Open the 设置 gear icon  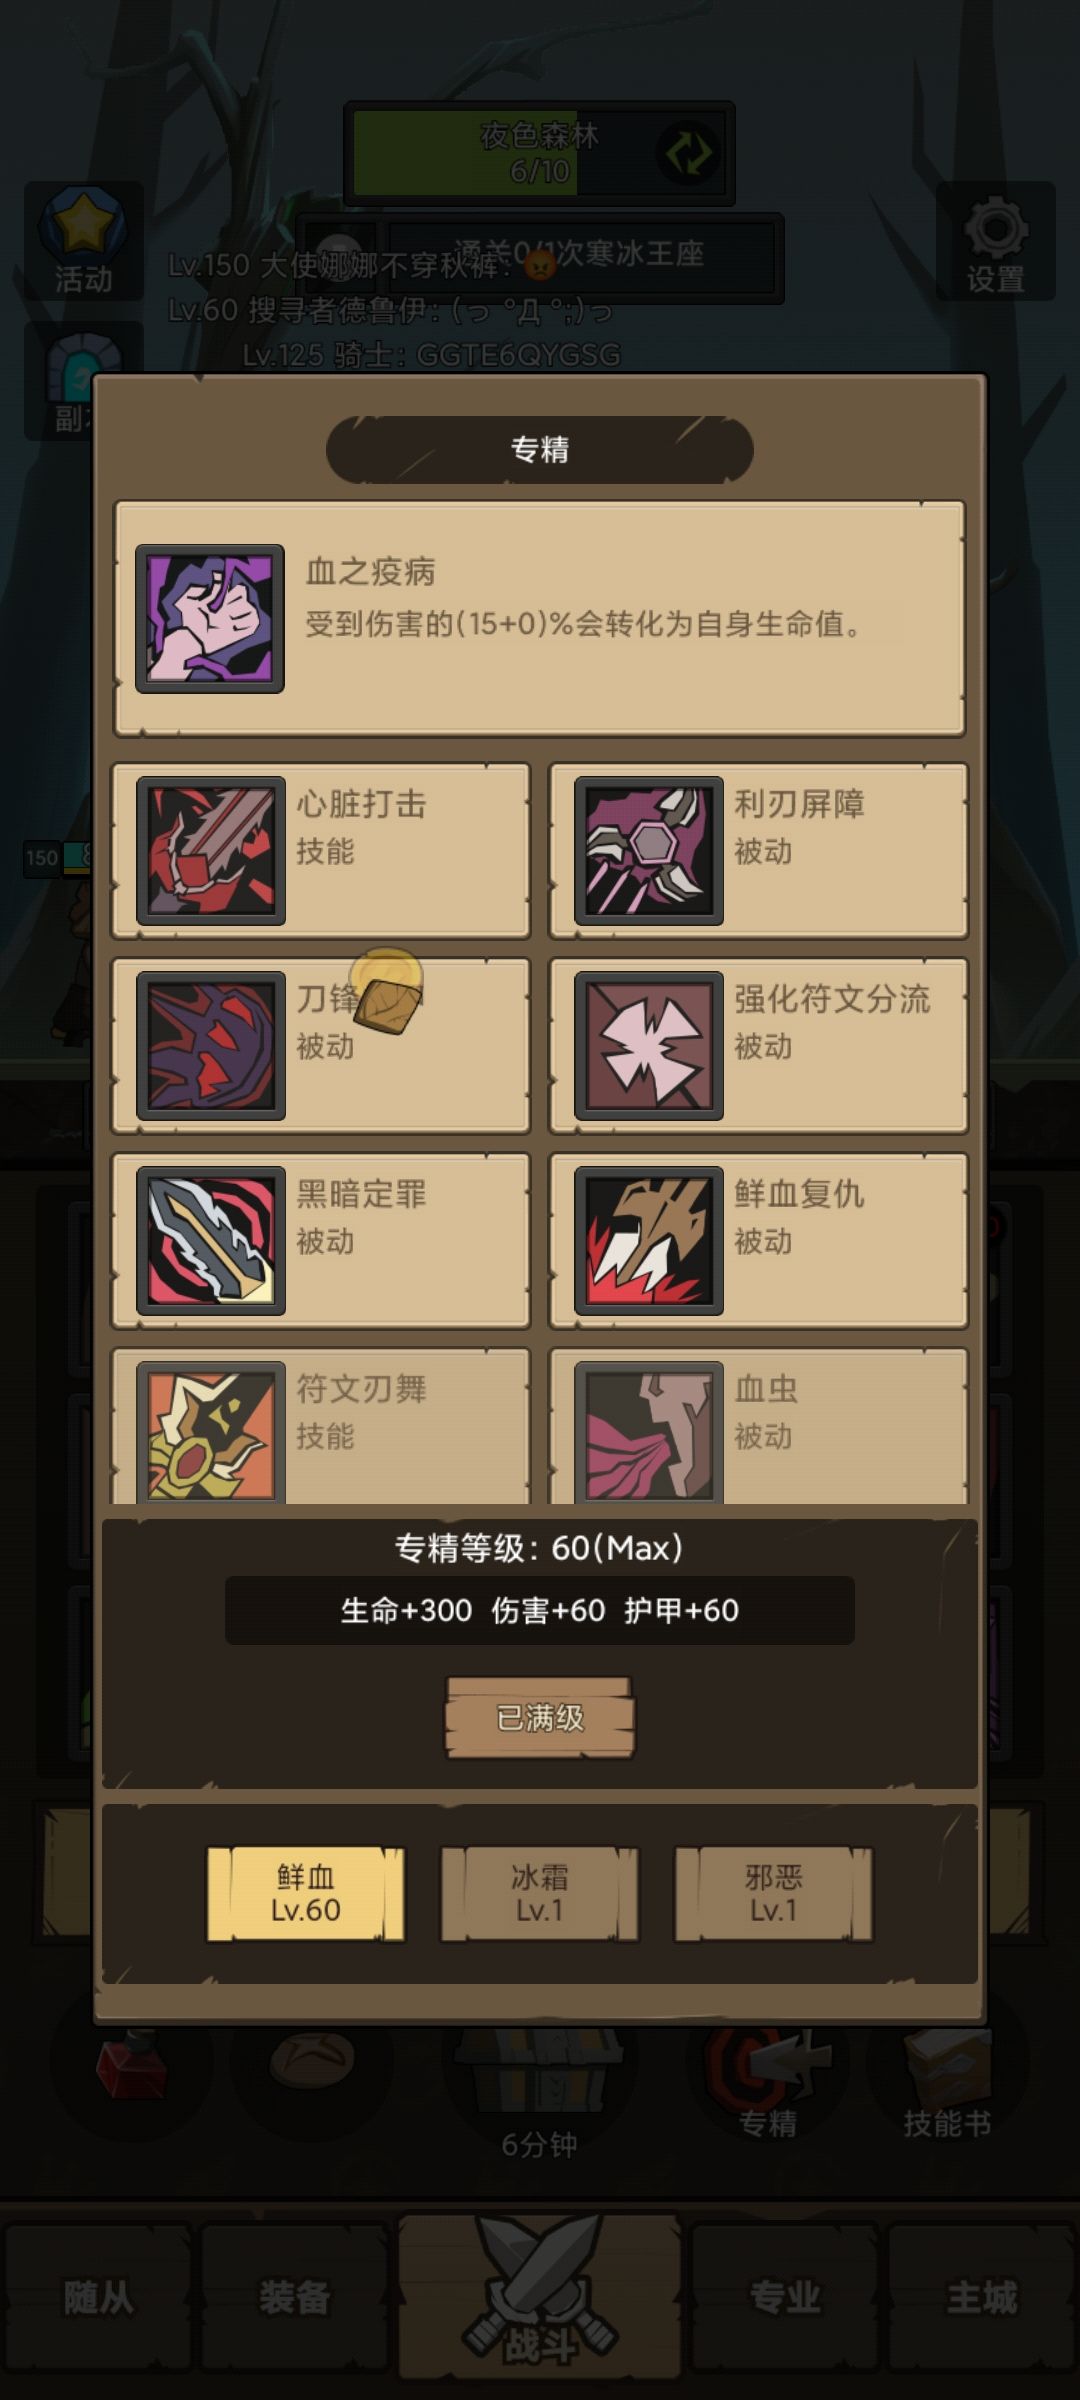996,242
